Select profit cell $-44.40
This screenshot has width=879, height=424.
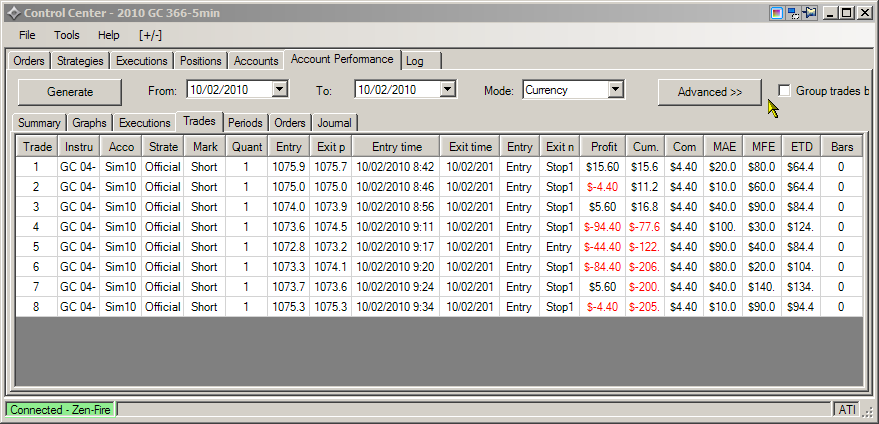(603, 247)
